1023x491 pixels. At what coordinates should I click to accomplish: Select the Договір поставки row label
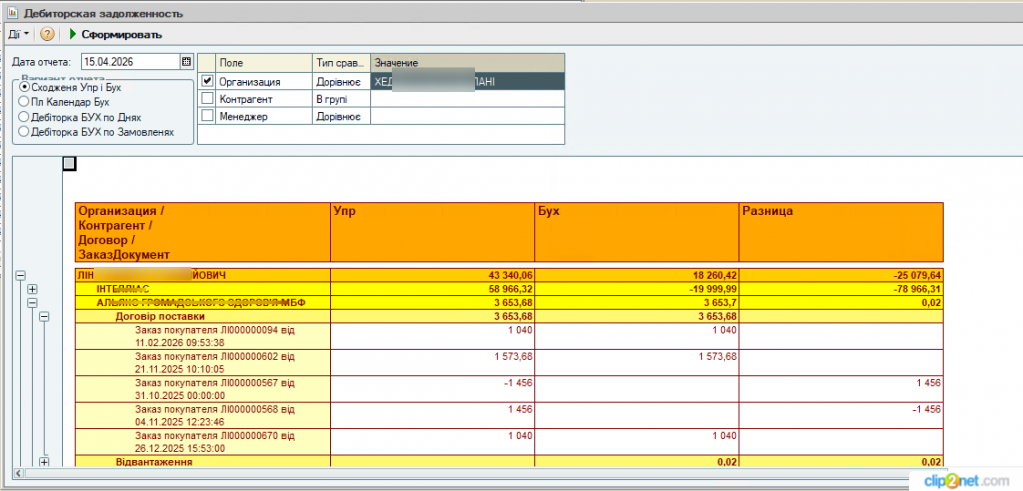[161, 316]
